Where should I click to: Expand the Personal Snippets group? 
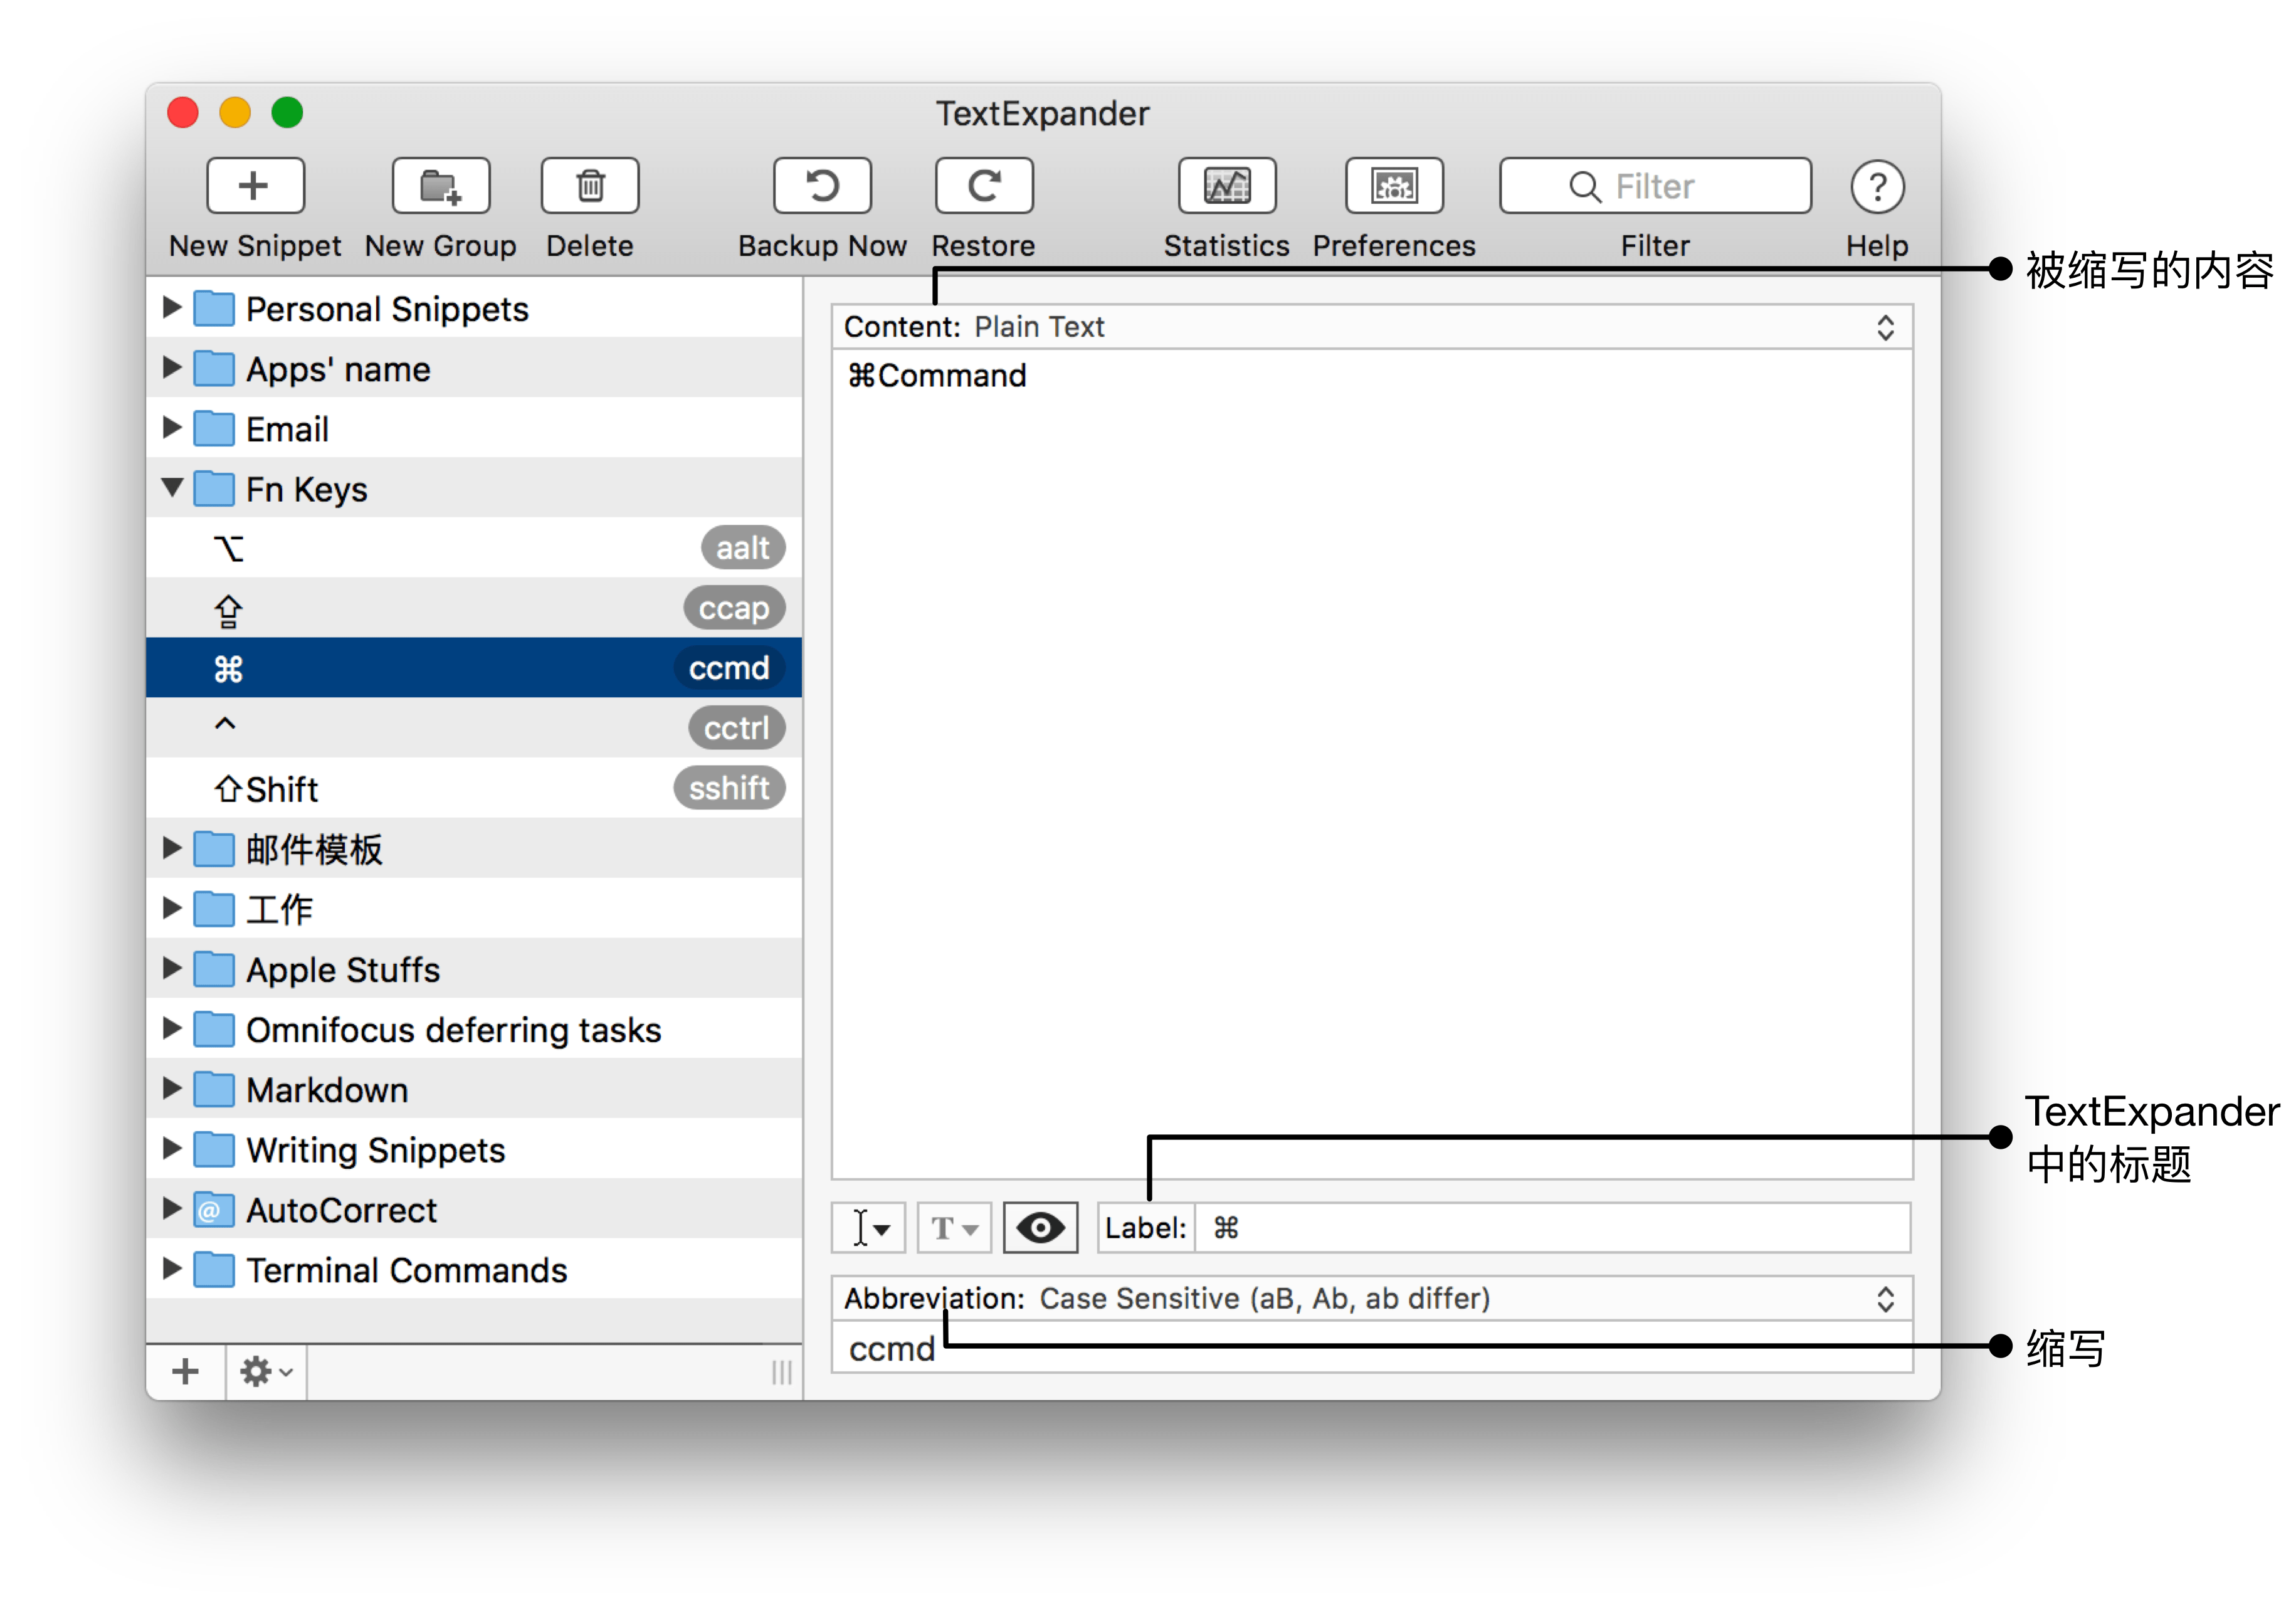coord(172,308)
